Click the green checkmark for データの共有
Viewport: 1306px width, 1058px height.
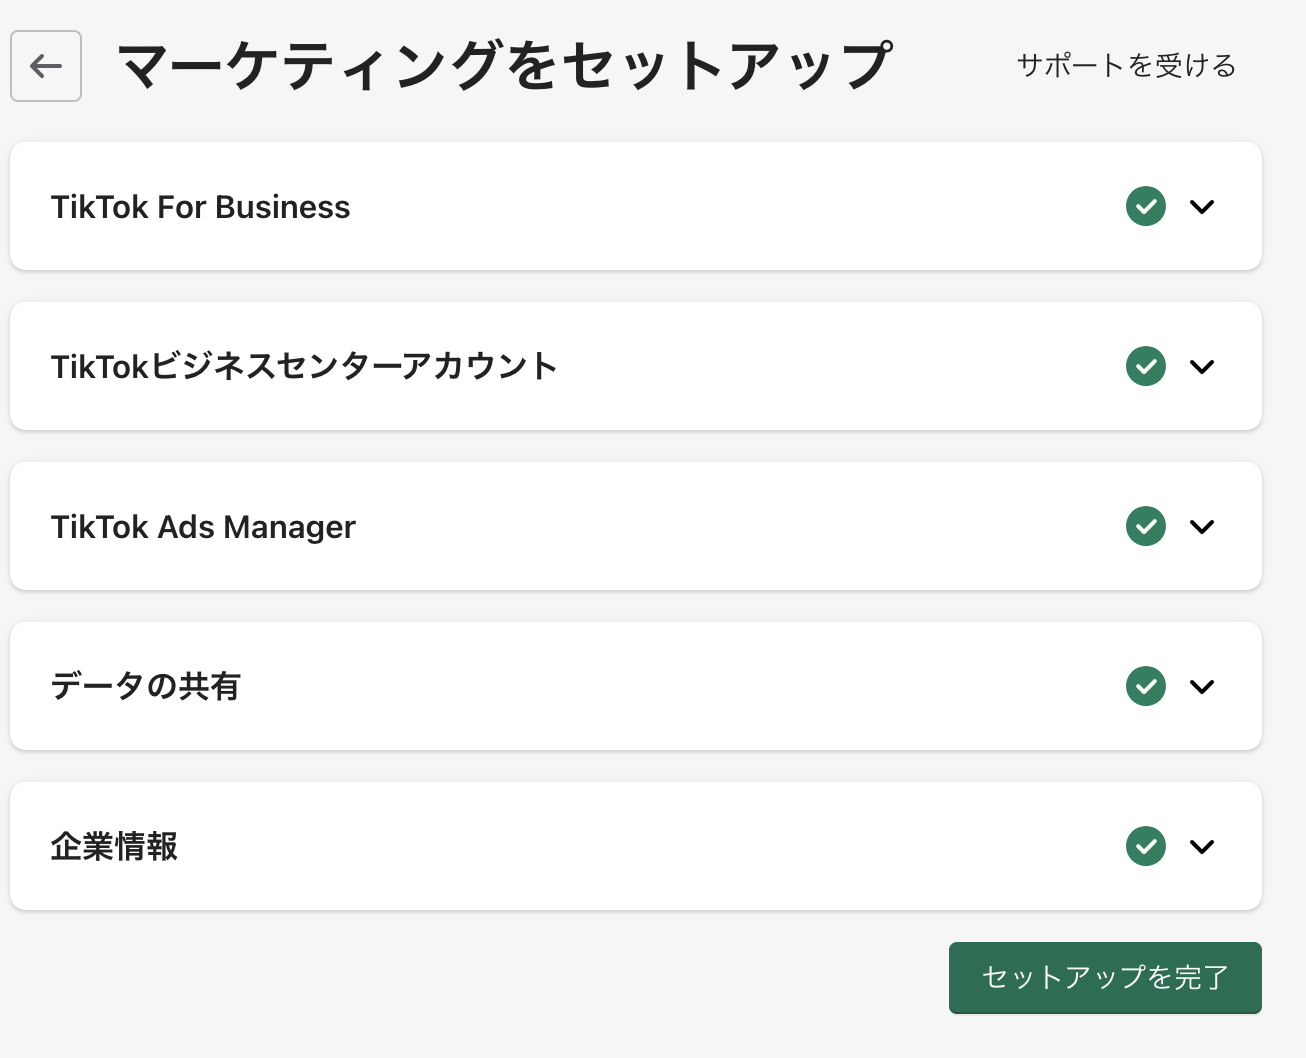pyautogui.click(x=1146, y=687)
